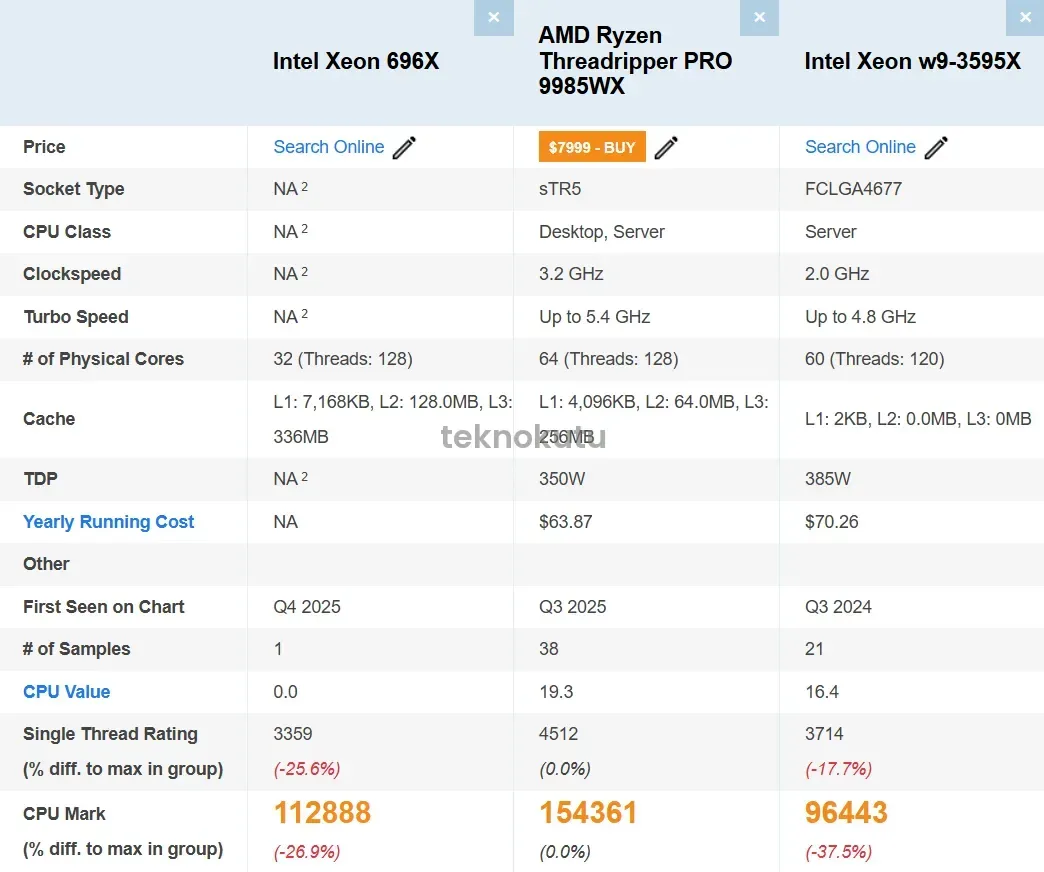1044x872 pixels.
Task: Edit price pencil icon for Xeon 696X
Action: click(x=404, y=147)
